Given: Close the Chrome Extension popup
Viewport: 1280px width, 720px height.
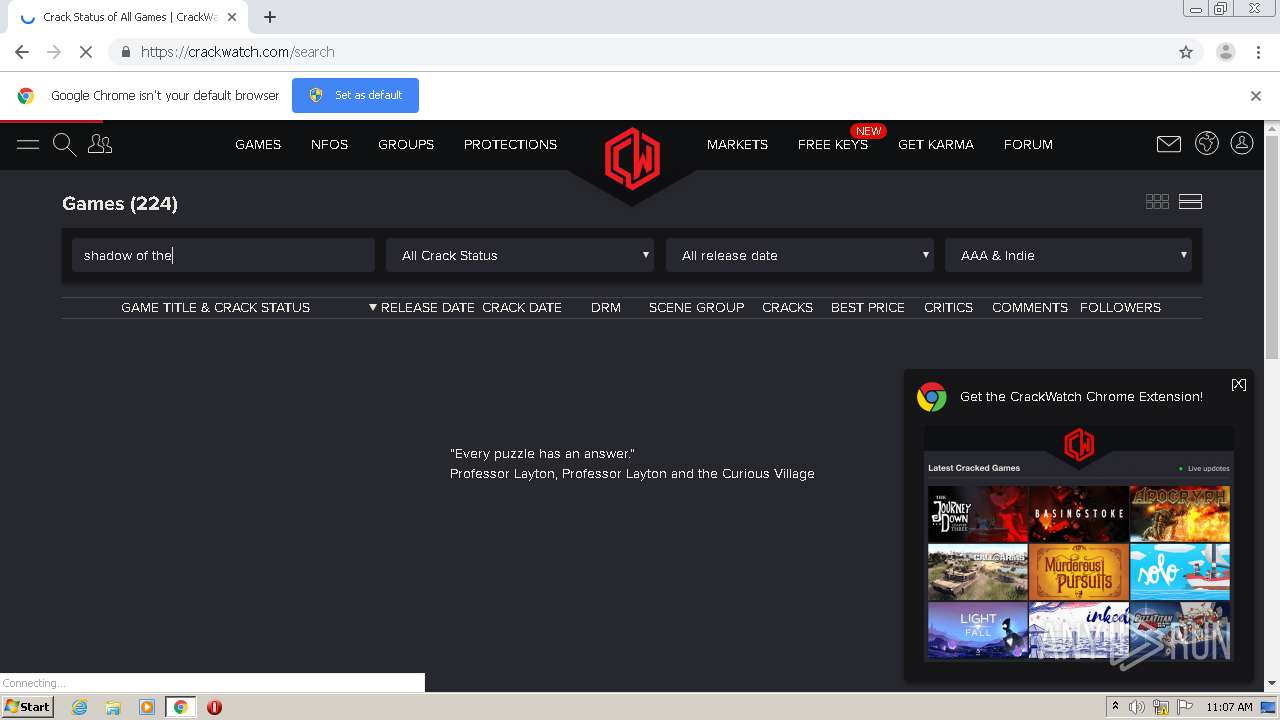Looking at the screenshot, I should 1239,384.
